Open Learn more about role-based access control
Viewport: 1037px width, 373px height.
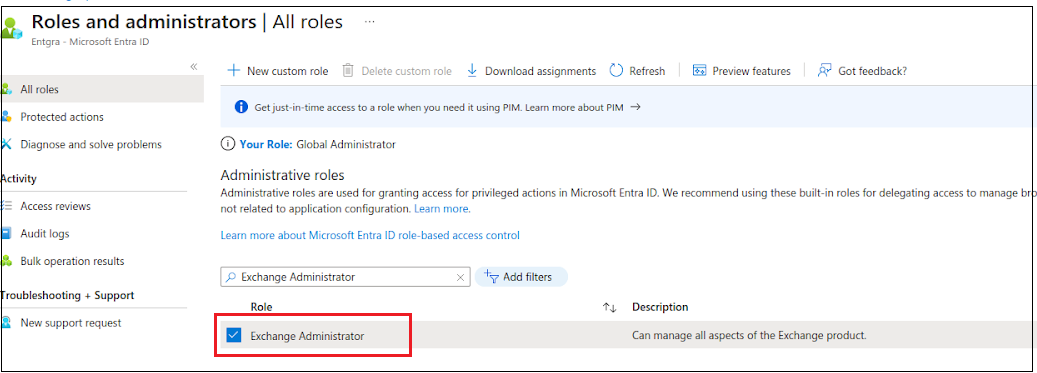point(370,235)
